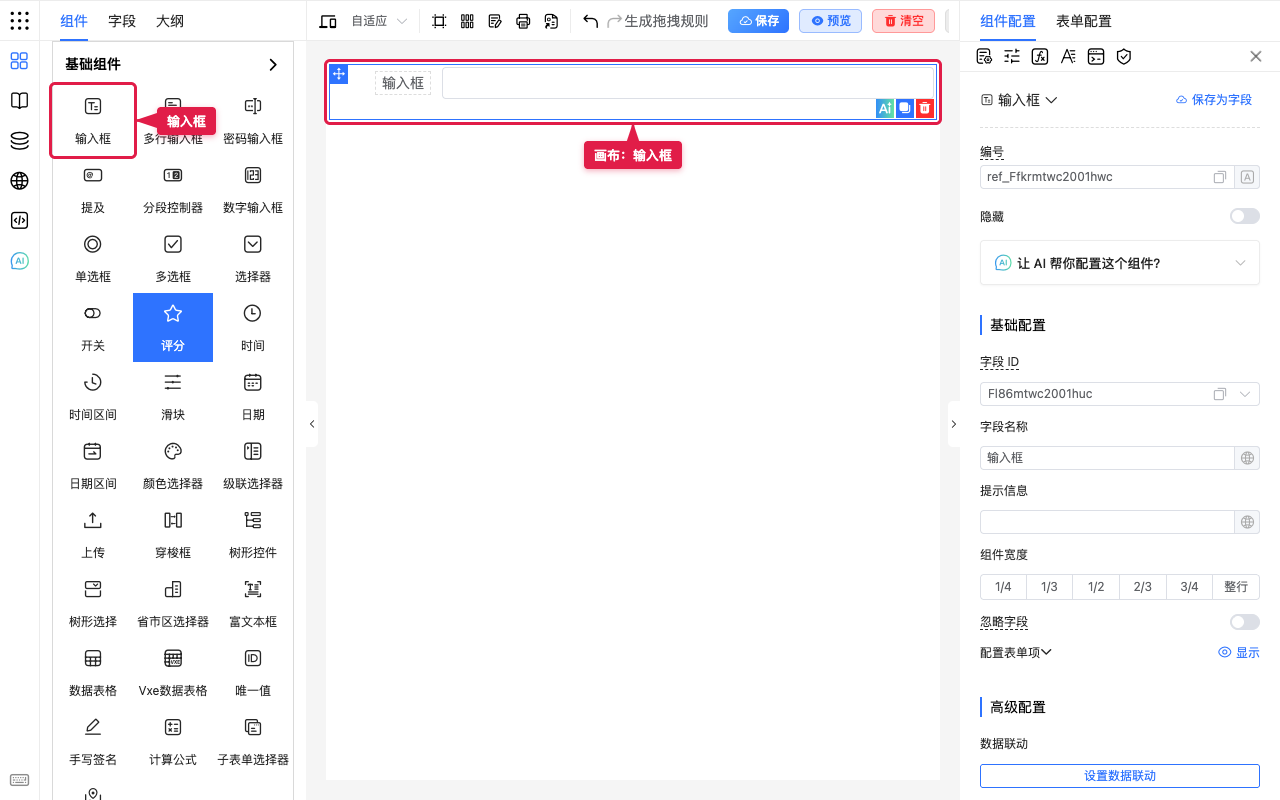1280x800 pixels.
Task: Click the 设置数据联动 button
Action: [x=1120, y=776]
